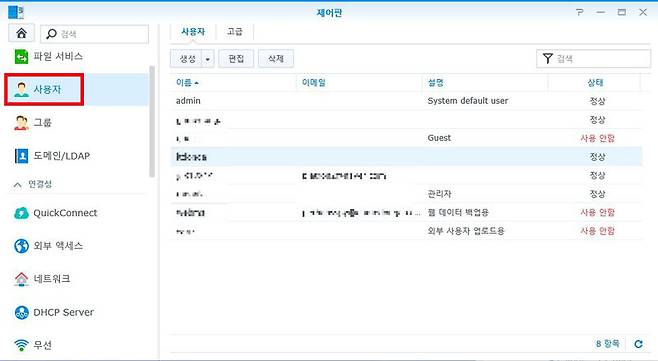
Task: Open the Group (그룹) icon
Action: [21, 123]
